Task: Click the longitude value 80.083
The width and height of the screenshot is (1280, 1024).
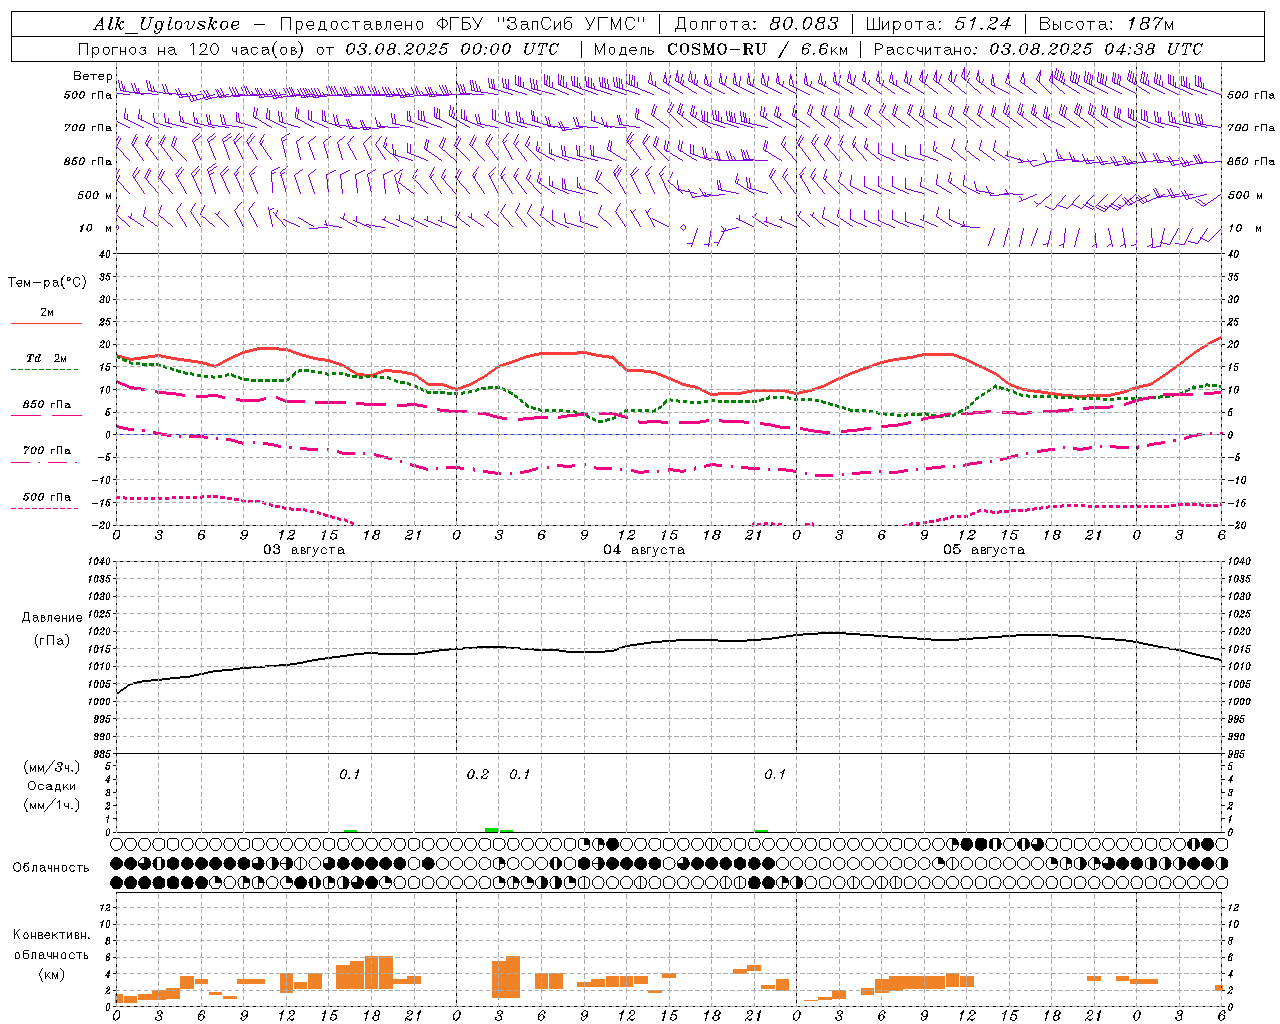Action: [x=803, y=24]
